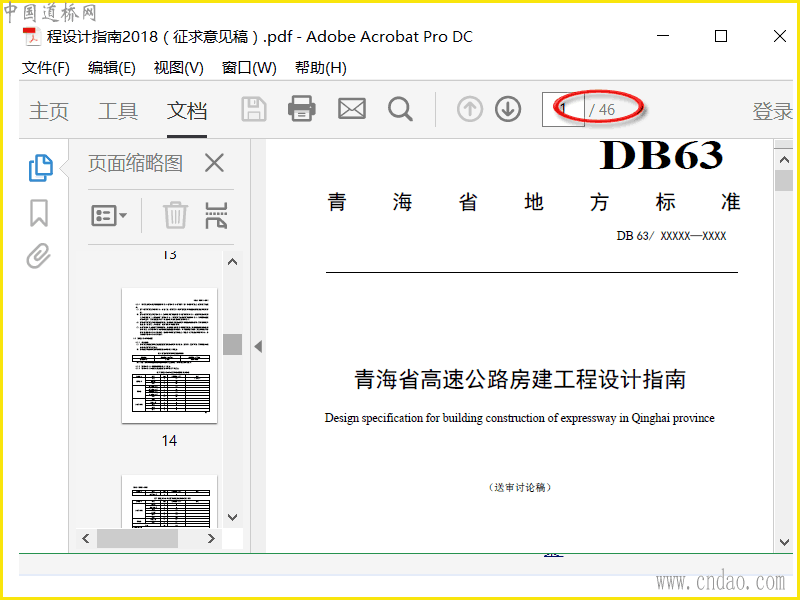This screenshot has width=800, height=600.
Task: Open the 编辑(E) menu
Action: click(111, 67)
